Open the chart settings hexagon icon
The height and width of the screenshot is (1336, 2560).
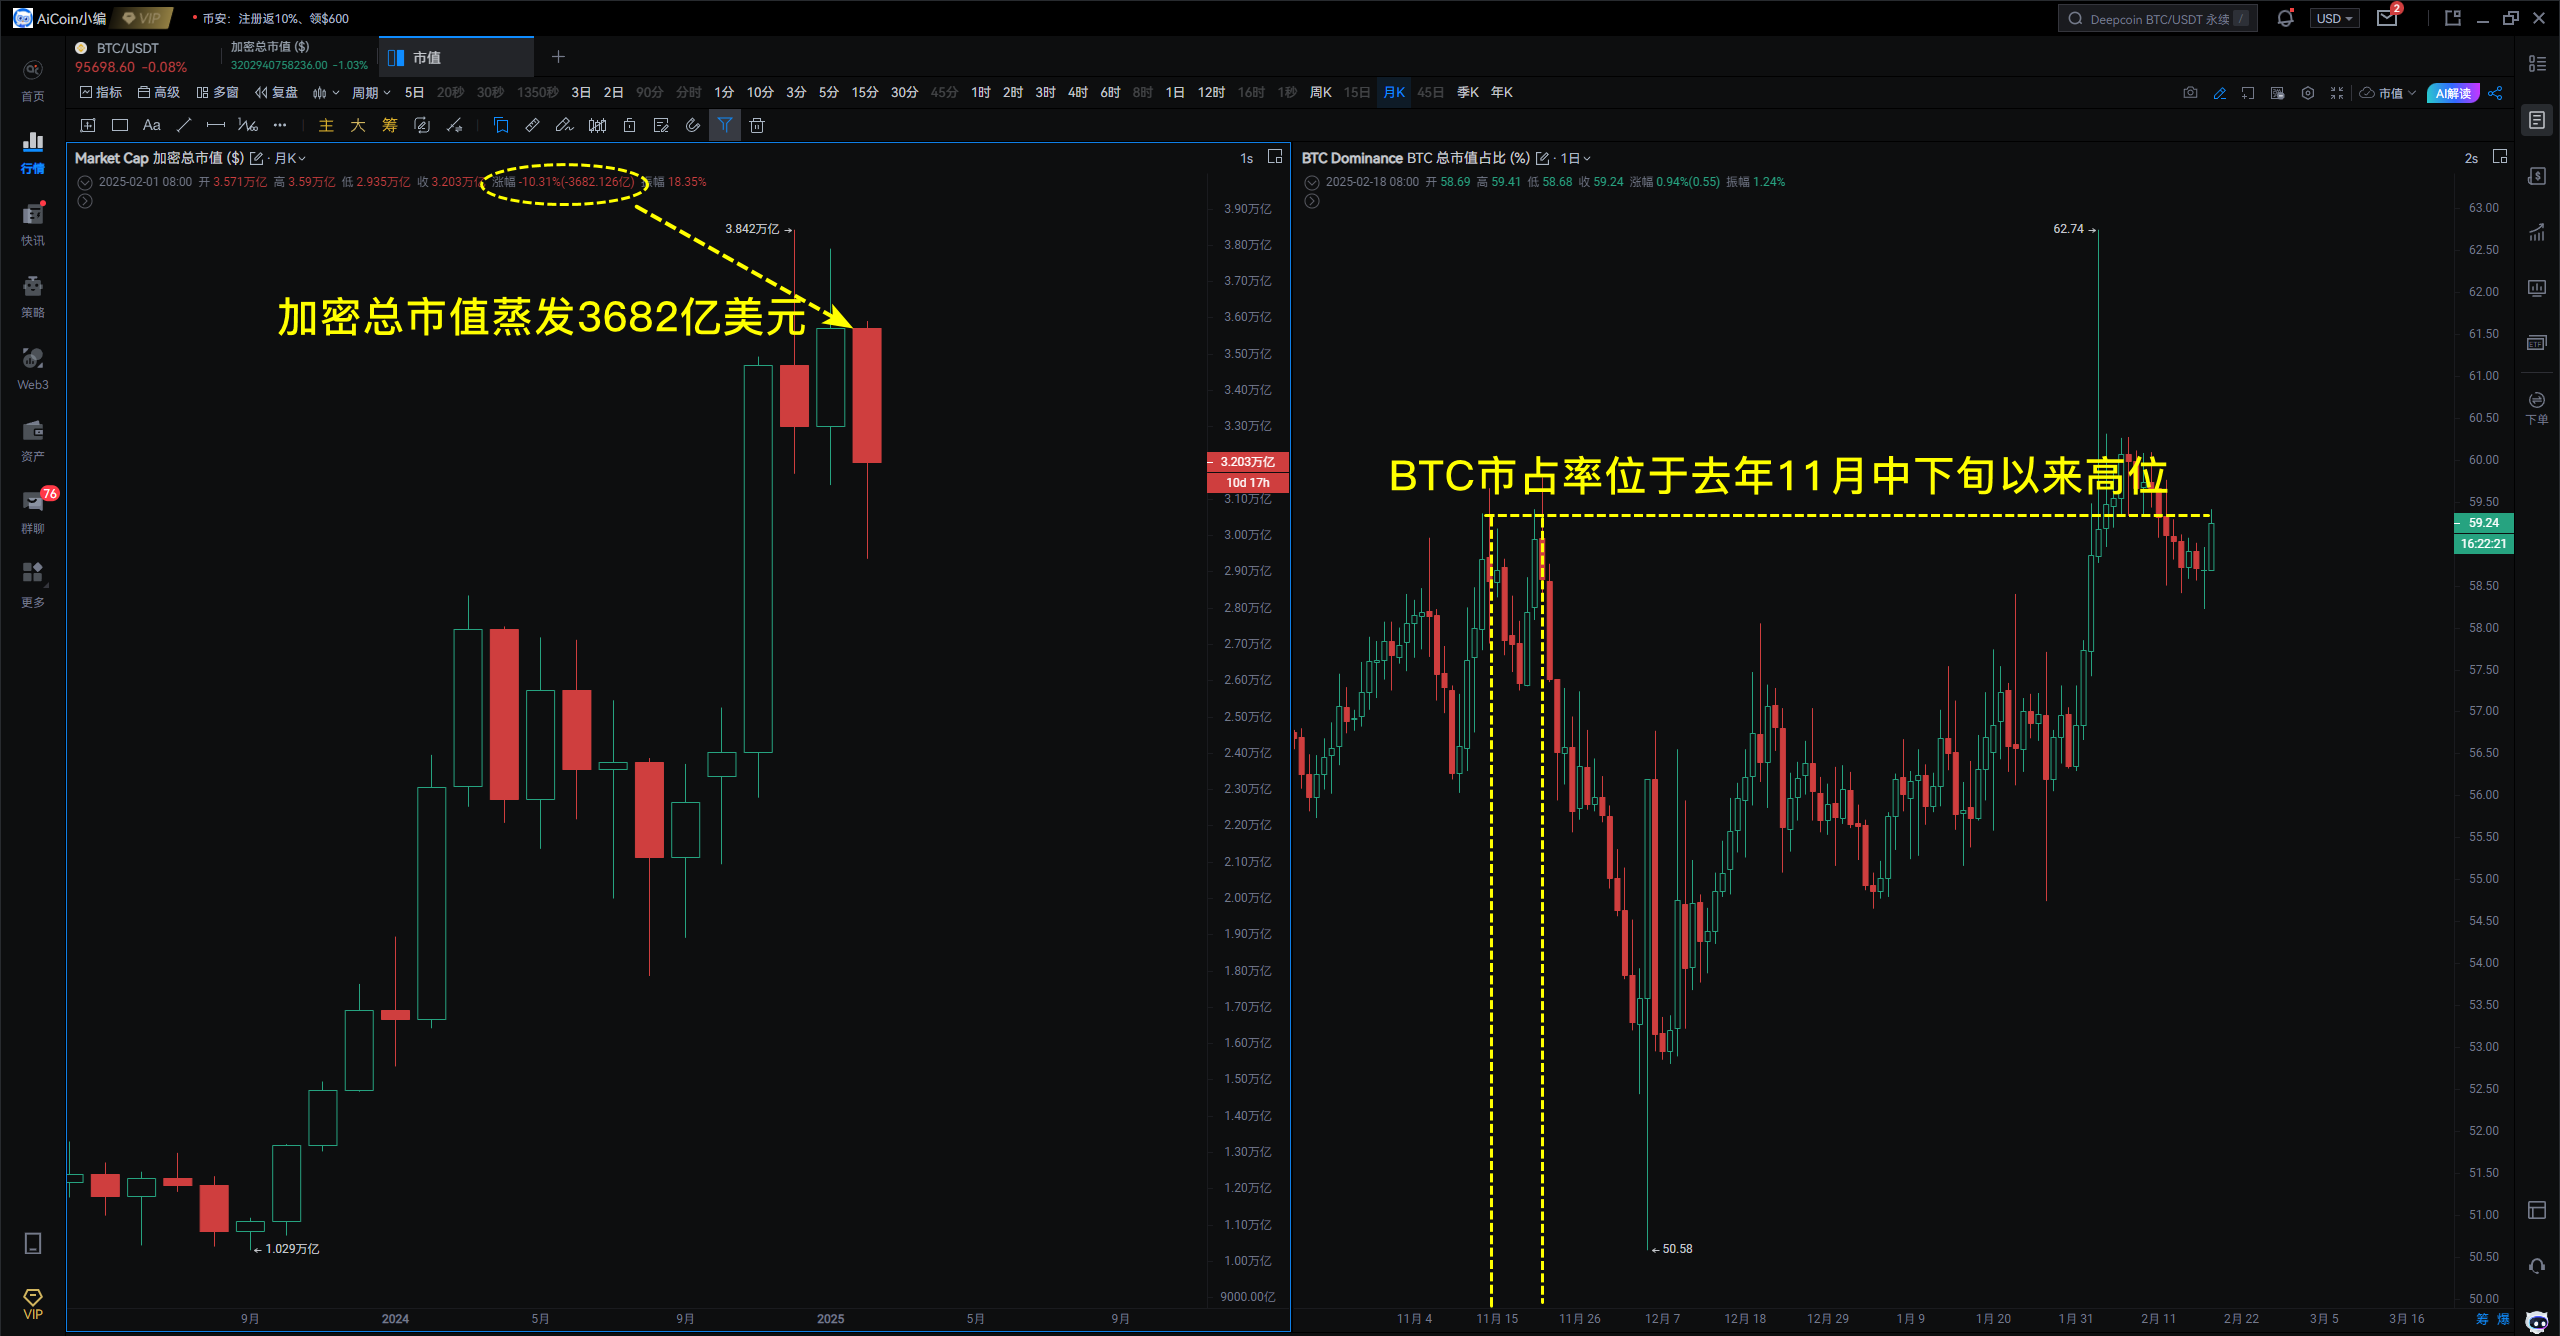2308,93
